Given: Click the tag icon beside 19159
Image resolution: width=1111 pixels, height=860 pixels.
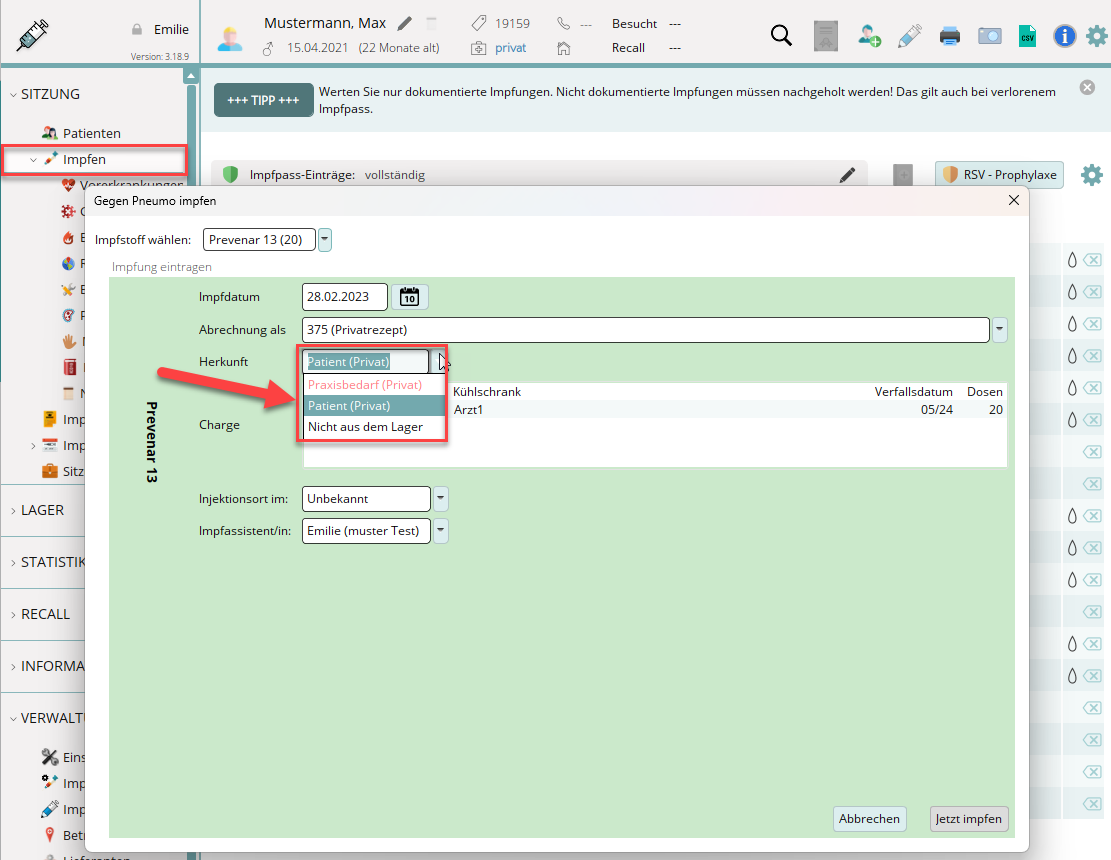Looking at the screenshot, I should (479, 23).
